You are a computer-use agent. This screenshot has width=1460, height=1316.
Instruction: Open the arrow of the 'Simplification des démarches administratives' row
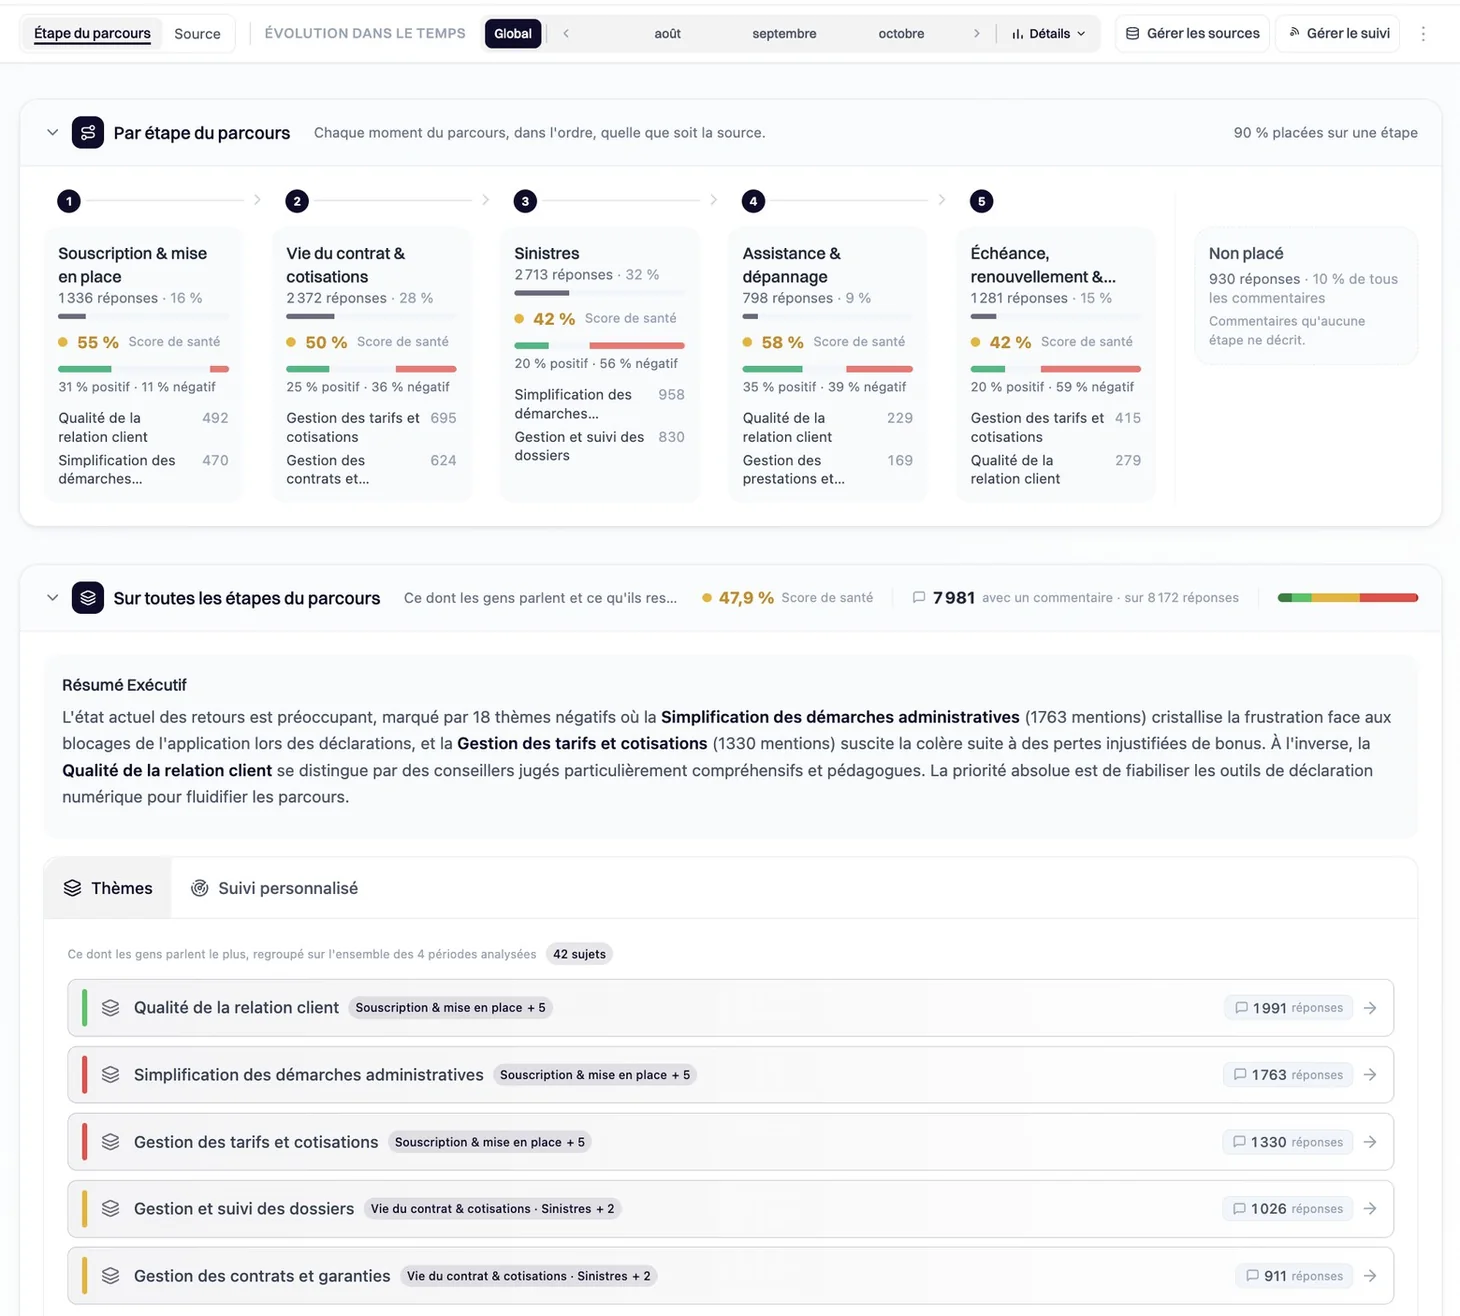pyautogui.click(x=1370, y=1075)
